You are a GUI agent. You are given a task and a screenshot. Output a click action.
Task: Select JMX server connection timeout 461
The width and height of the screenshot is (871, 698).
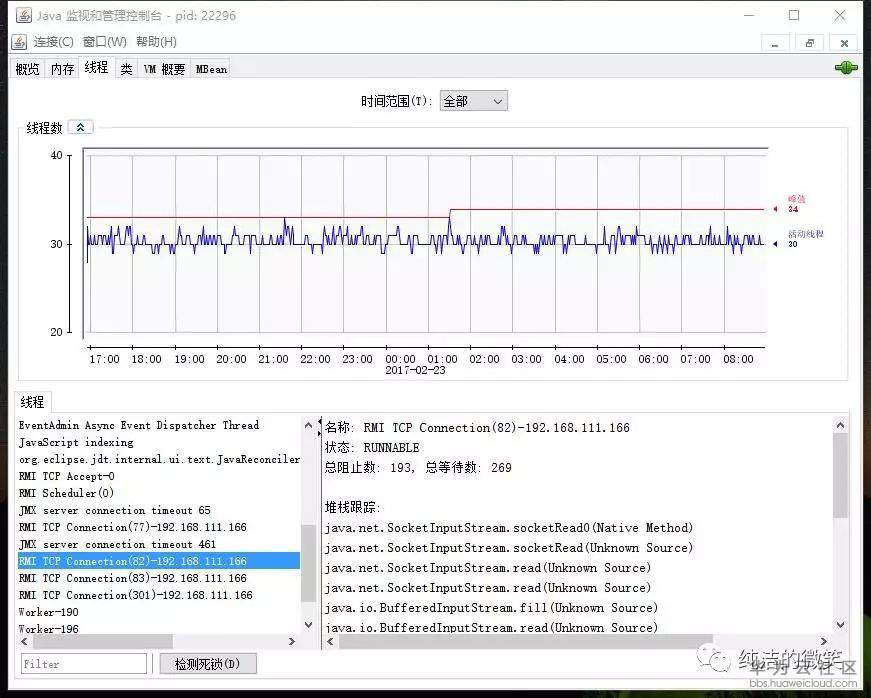[x=159, y=544]
